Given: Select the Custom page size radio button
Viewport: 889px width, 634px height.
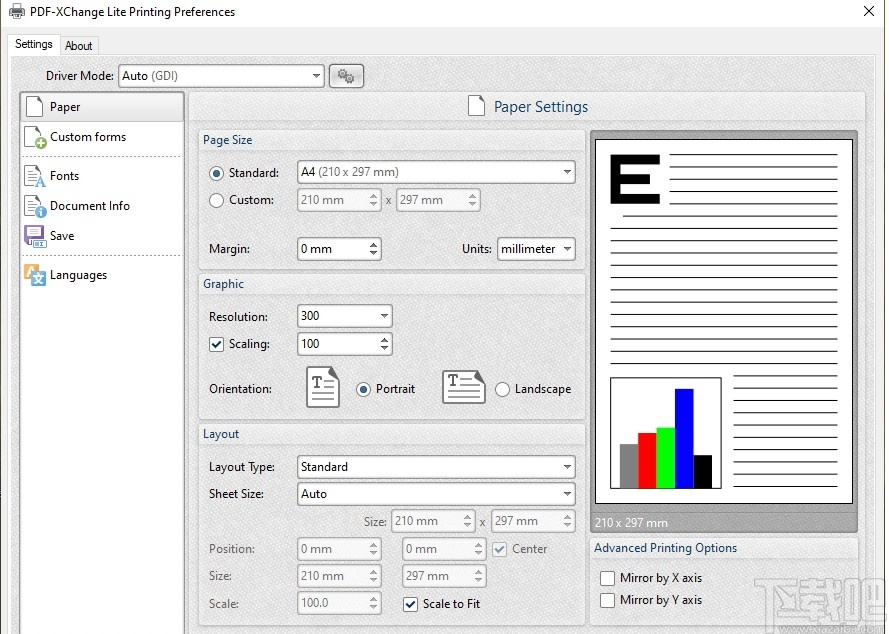Looking at the screenshot, I should (x=215, y=200).
